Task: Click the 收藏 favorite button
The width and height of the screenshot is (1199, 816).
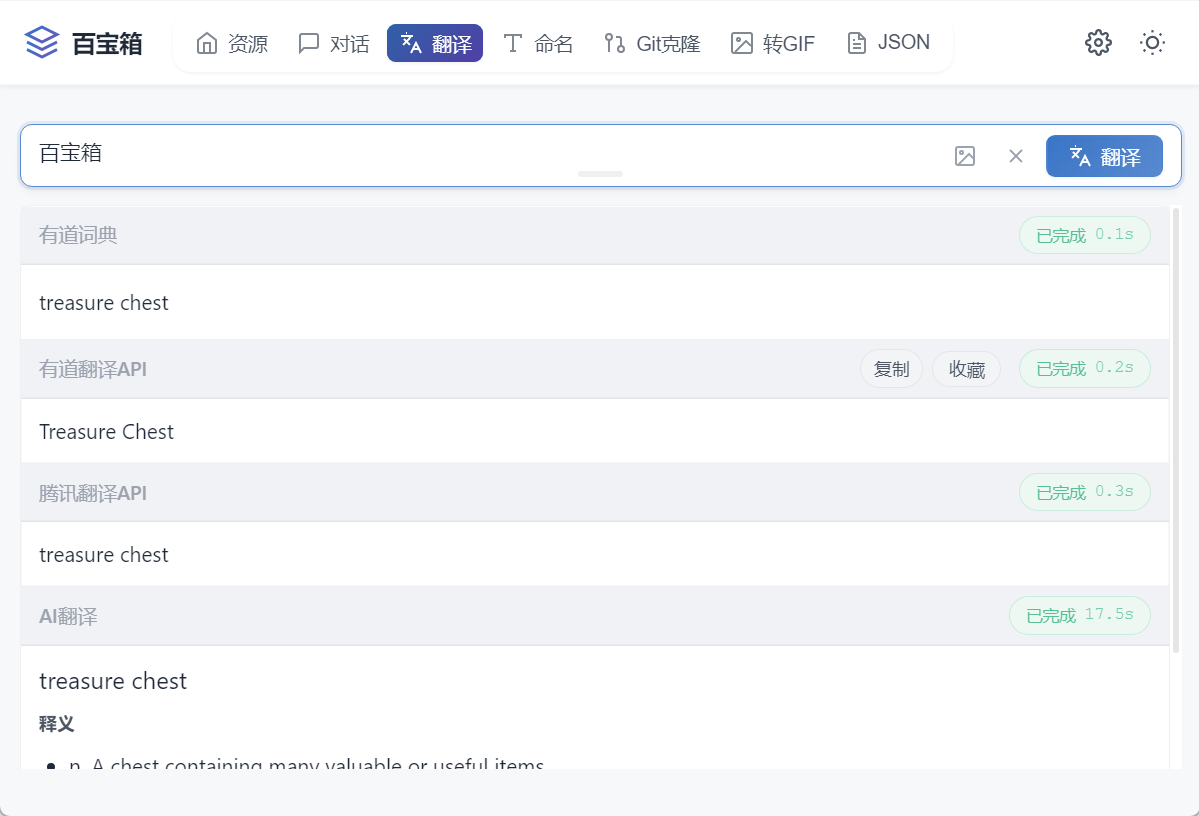Action: [x=966, y=369]
